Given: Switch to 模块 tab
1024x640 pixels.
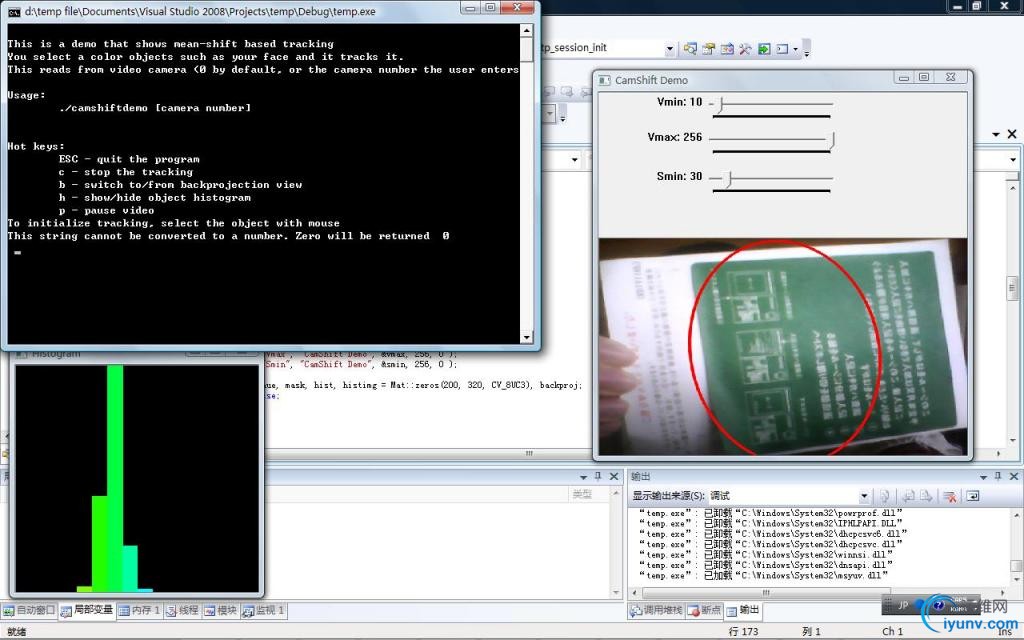Looking at the screenshot, I should coord(220,610).
